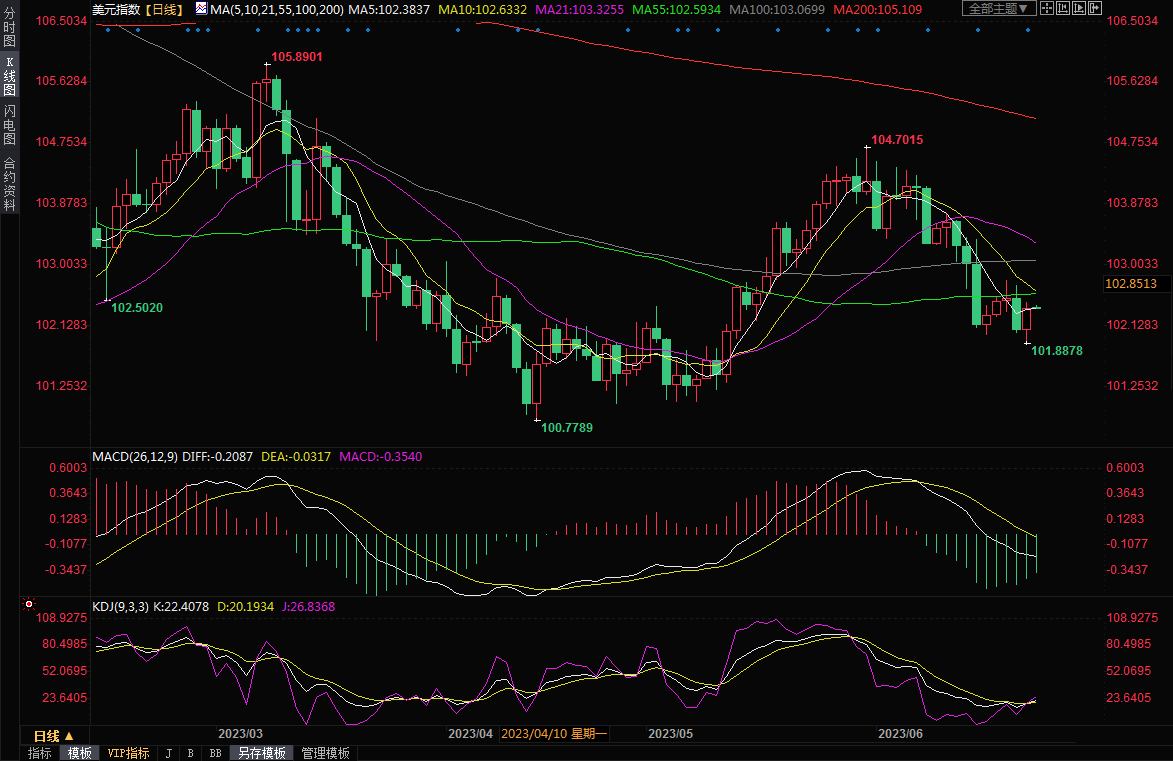The height and width of the screenshot is (761, 1173).
Task: Click the 101.8878 low marker
Action: point(1056,351)
